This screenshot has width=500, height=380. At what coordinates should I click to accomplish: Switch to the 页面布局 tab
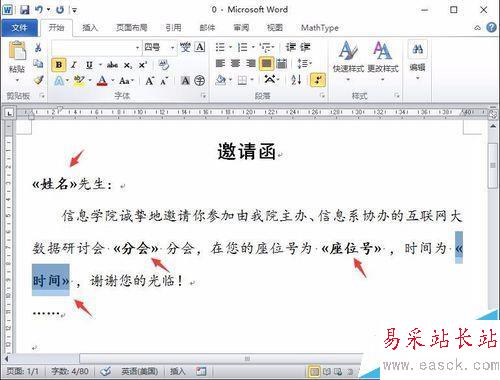click(132, 28)
